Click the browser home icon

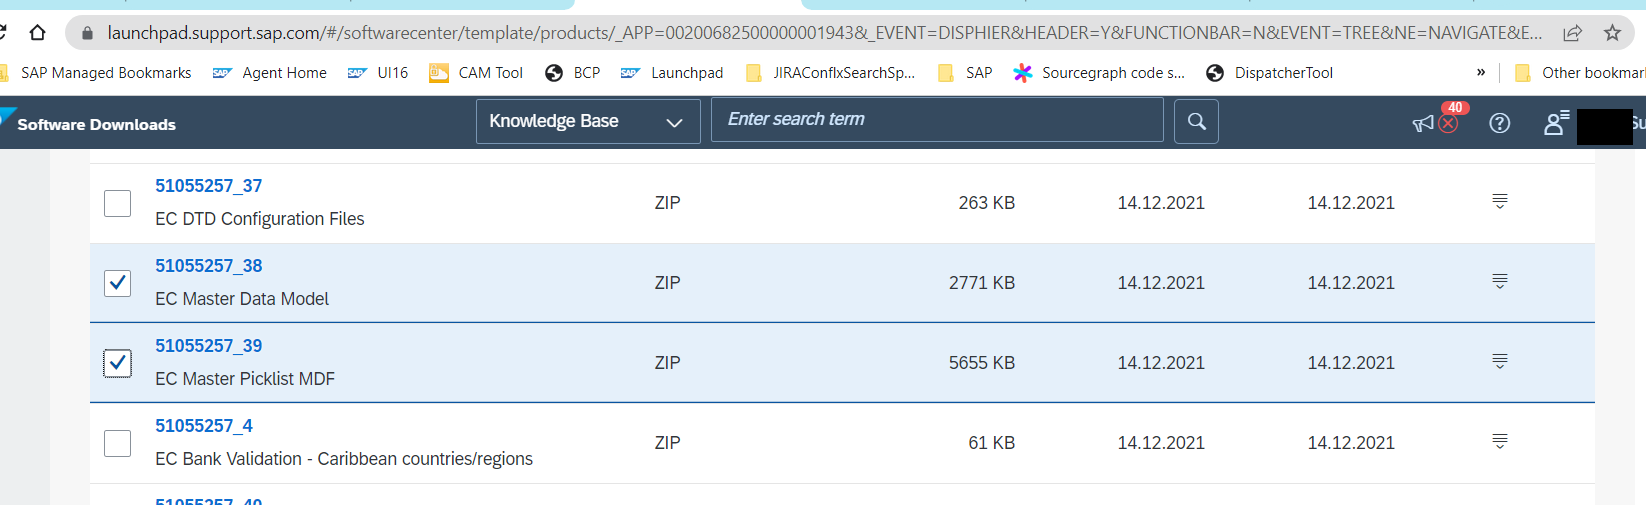coord(37,33)
